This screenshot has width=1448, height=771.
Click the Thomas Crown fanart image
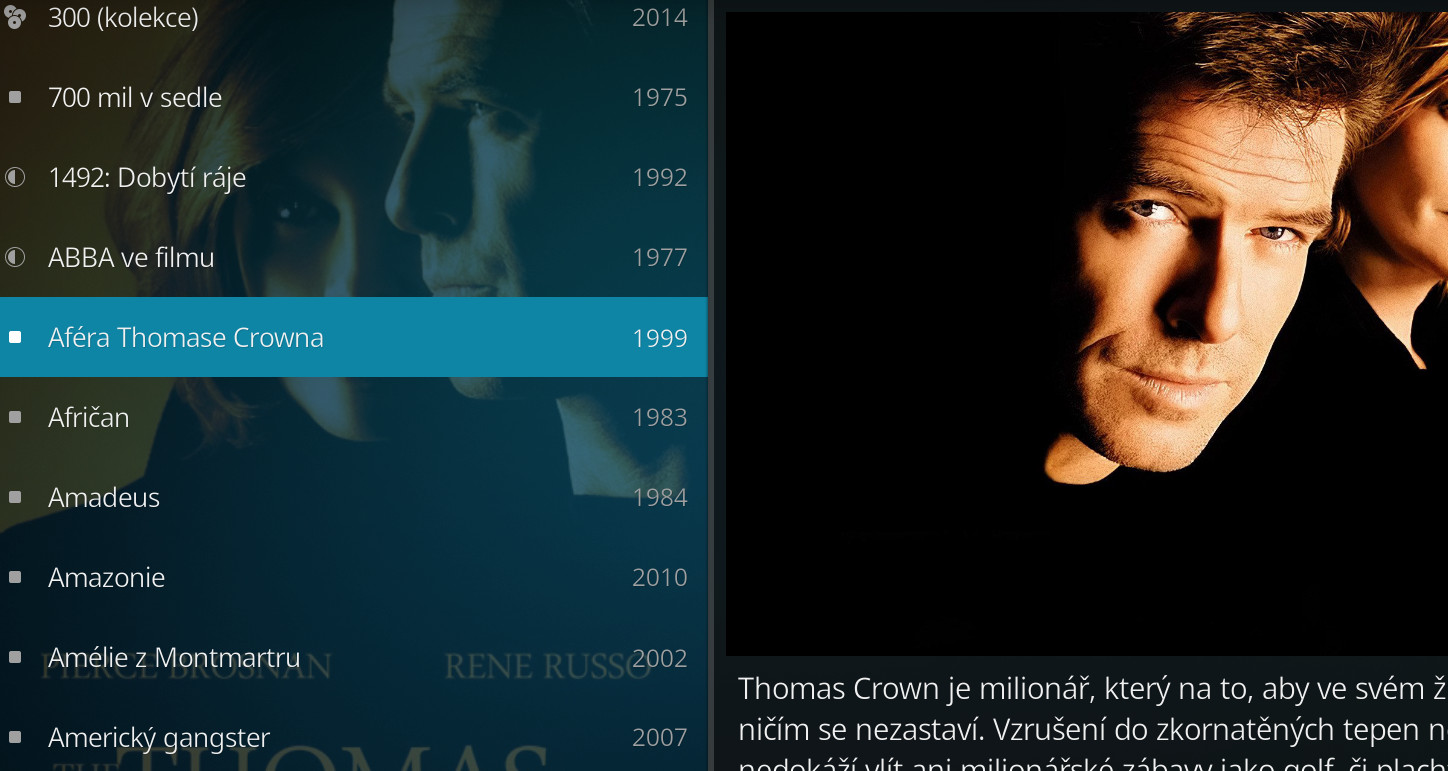pyautogui.click(x=1086, y=334)
